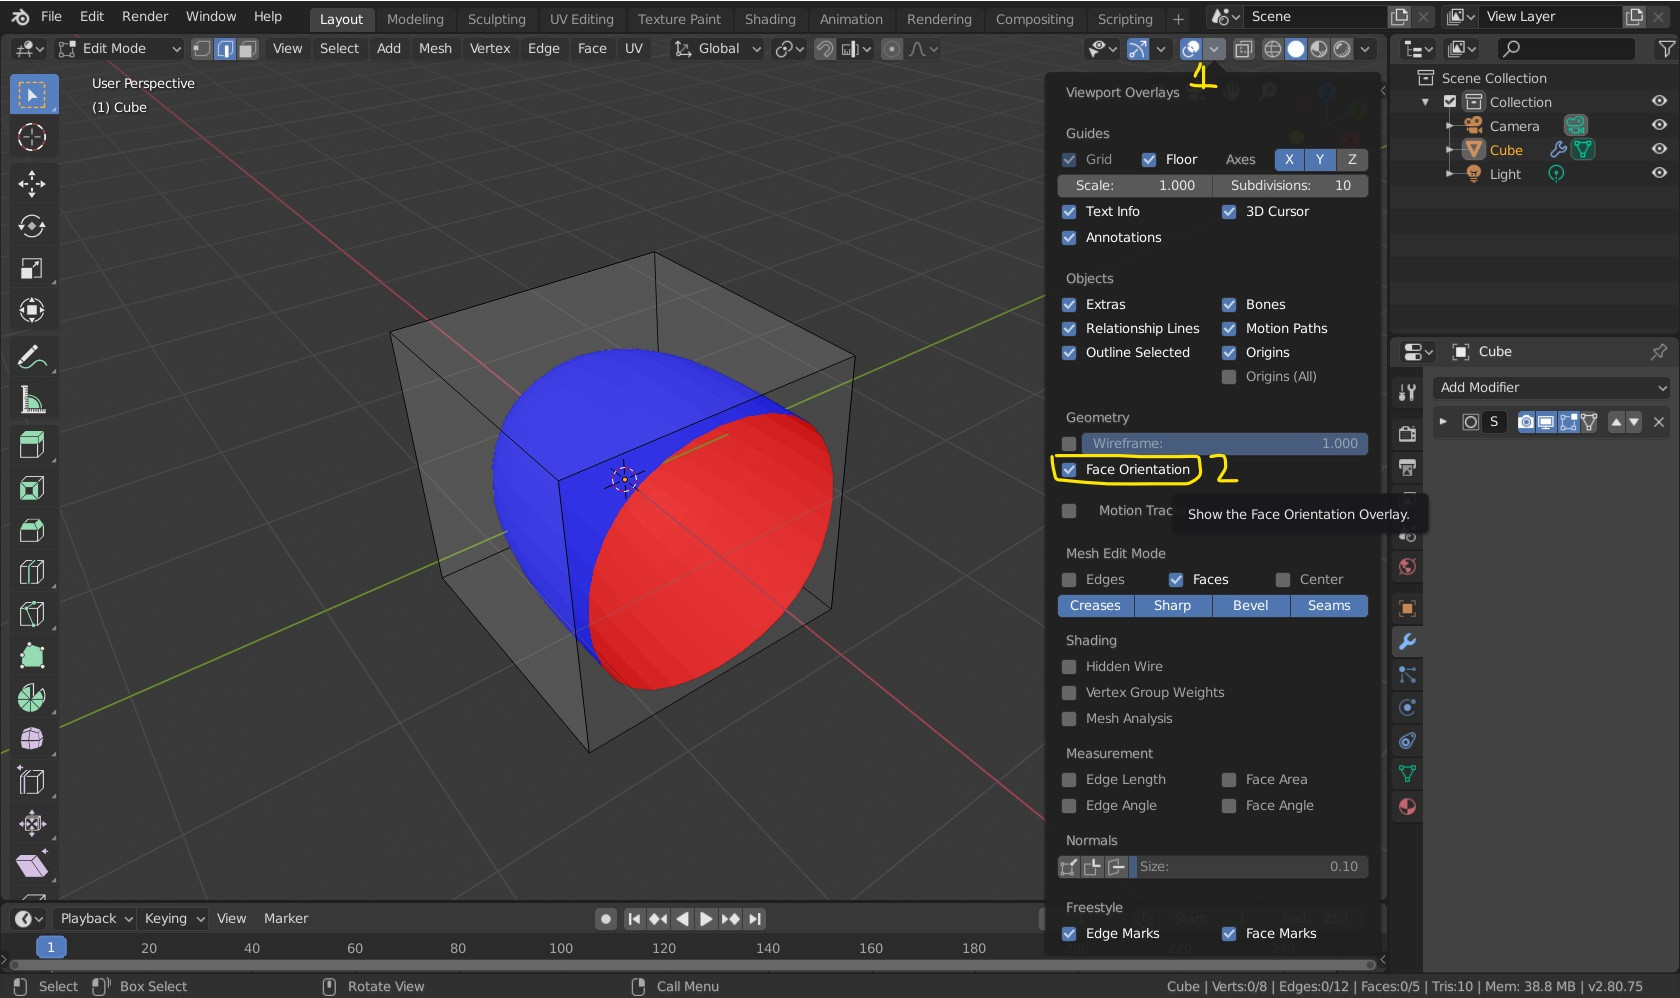This screenshot has width=1680, height=998.
Task: Switch to the Modeling workspace tab
Action: pos(415,19)
